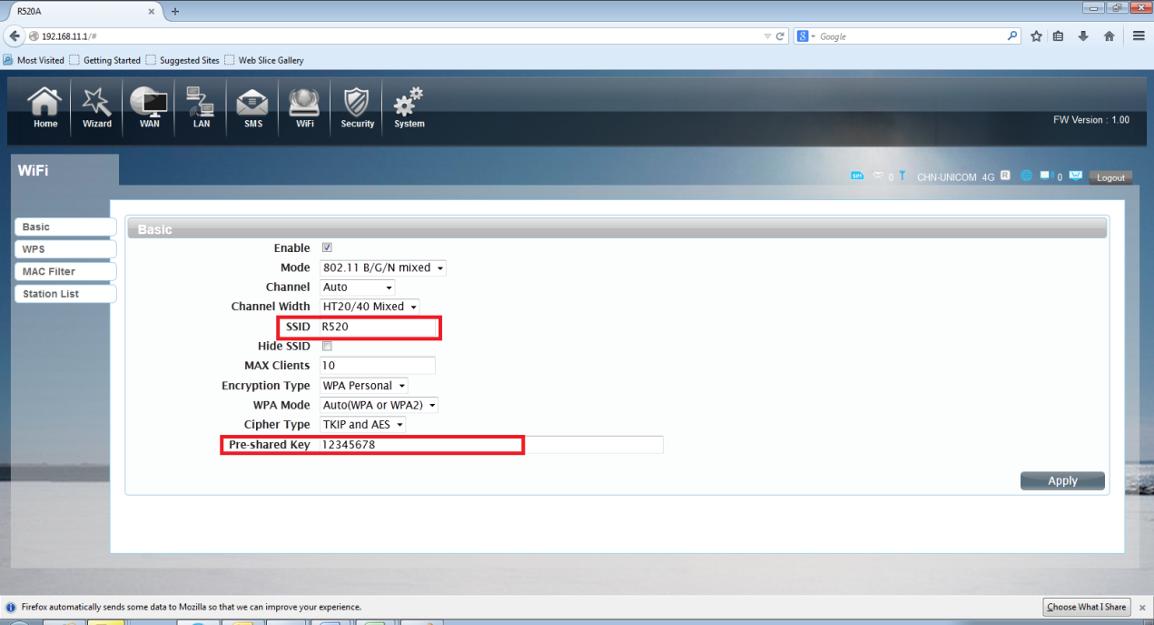Click the Firefox bookmark star icon
Screen dimensions: 1154x625
pos(1036,36)
